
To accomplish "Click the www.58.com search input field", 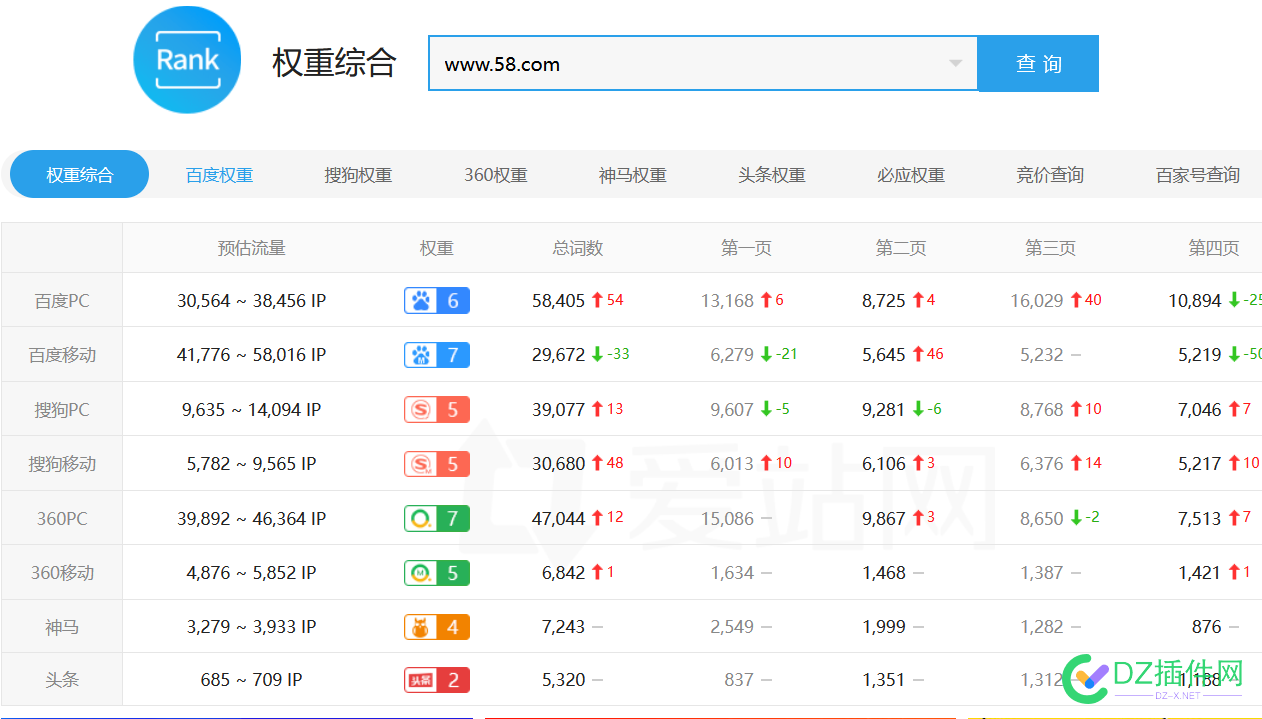I will point(703,64).
